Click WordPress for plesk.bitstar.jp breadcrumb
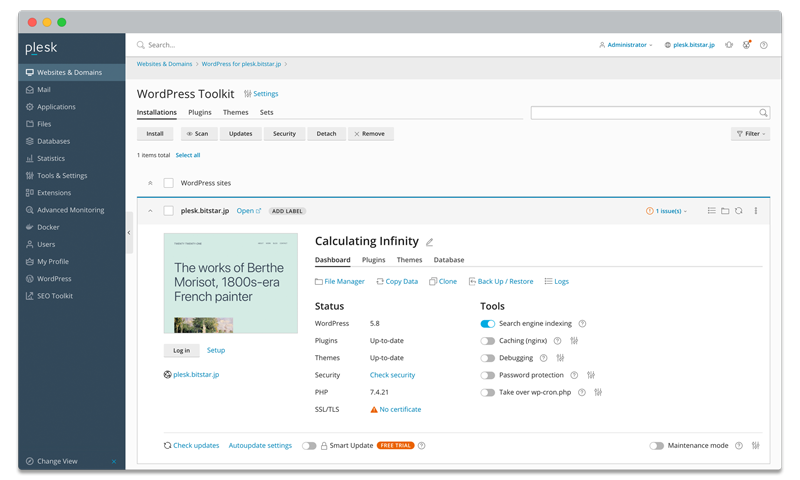 coord(241,64)
